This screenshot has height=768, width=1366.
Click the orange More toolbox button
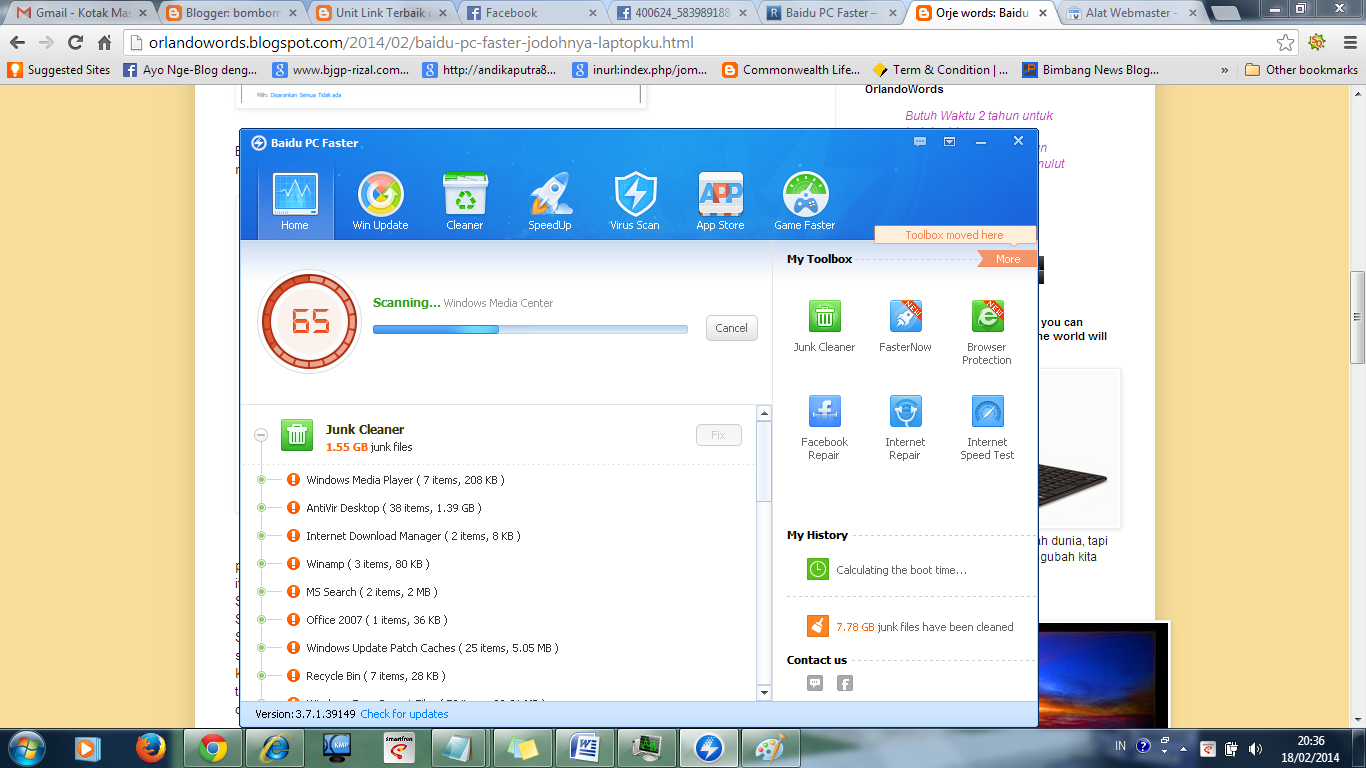point(1006,259)
